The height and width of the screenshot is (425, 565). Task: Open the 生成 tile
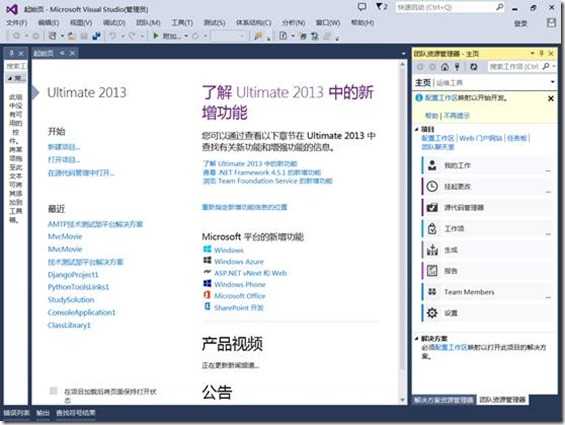pyautogui.click(x=486, y=250)
